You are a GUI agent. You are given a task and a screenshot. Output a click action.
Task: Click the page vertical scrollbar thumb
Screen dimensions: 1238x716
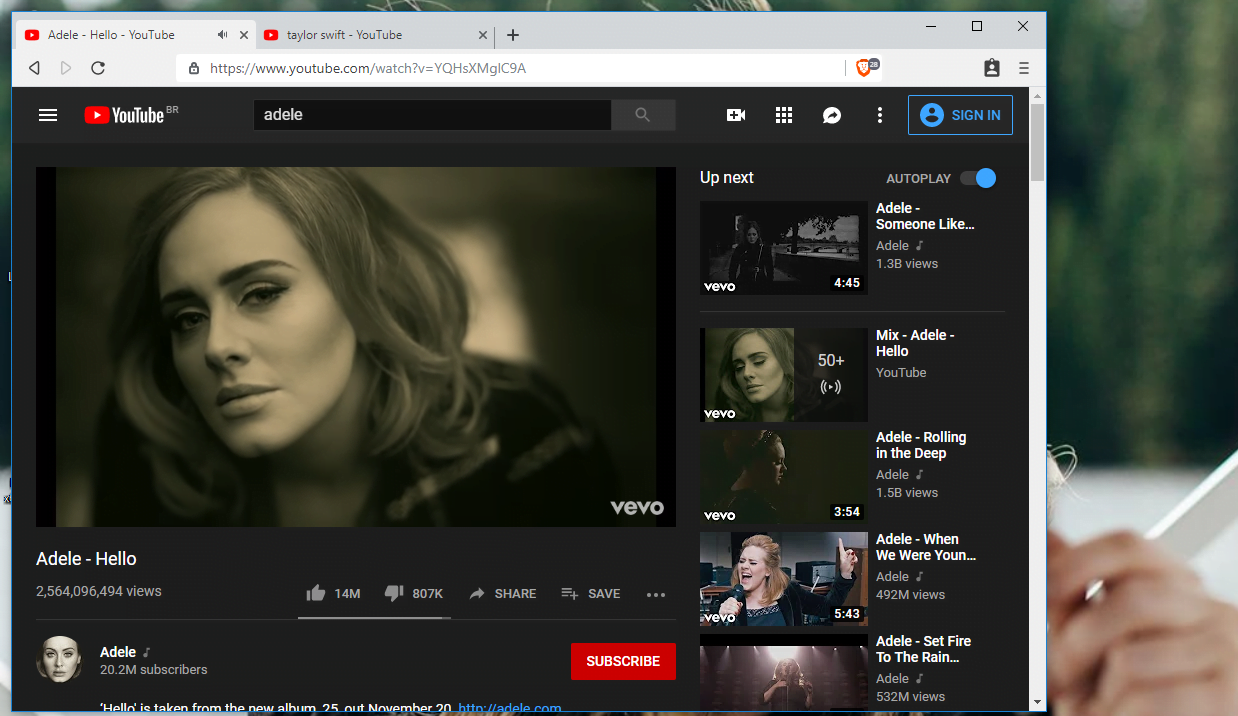pyautogui.click(x=1037, y=140)
